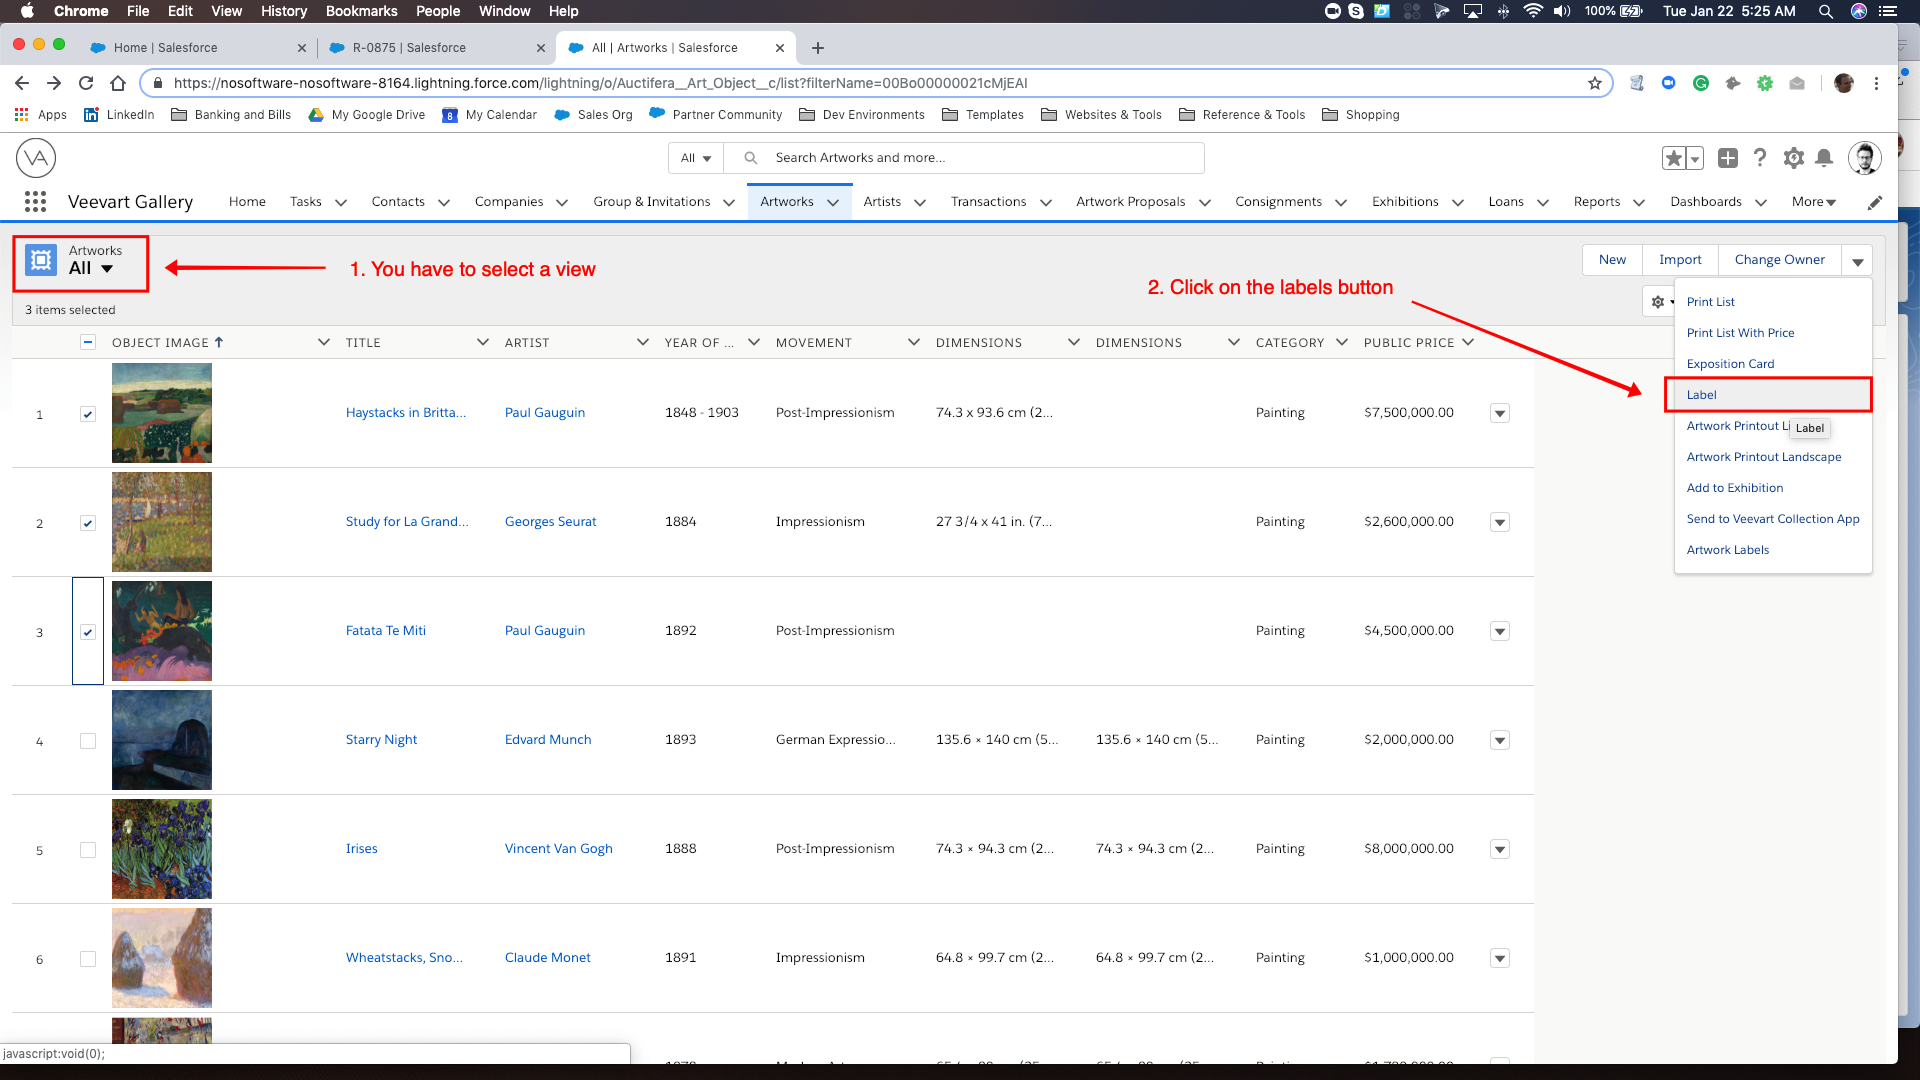Open the help question mark icon

[x=1760, y=158]
